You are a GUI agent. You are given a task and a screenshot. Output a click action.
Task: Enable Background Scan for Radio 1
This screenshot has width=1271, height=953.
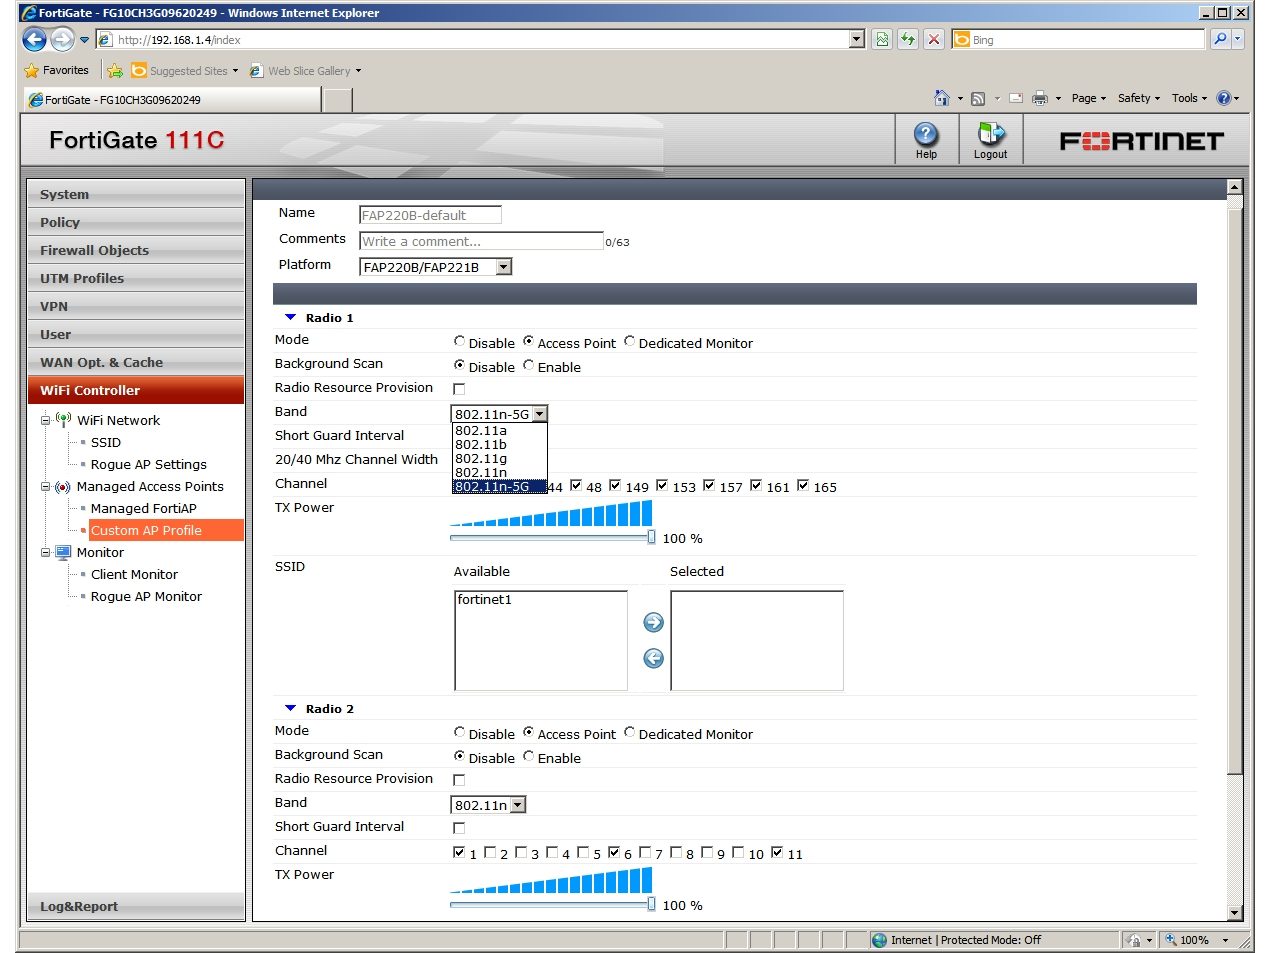(x=528, y=366)
